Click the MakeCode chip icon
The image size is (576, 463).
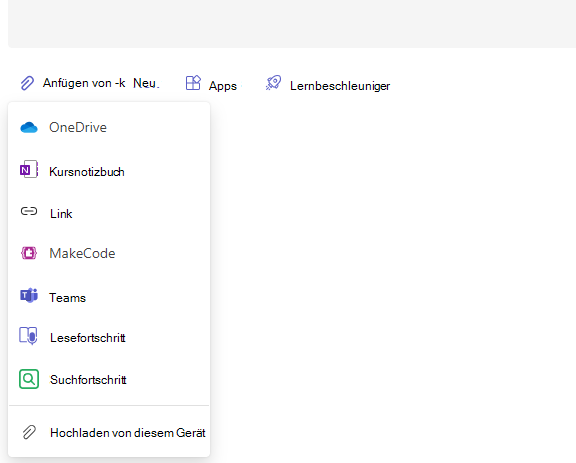coord(29,253)
